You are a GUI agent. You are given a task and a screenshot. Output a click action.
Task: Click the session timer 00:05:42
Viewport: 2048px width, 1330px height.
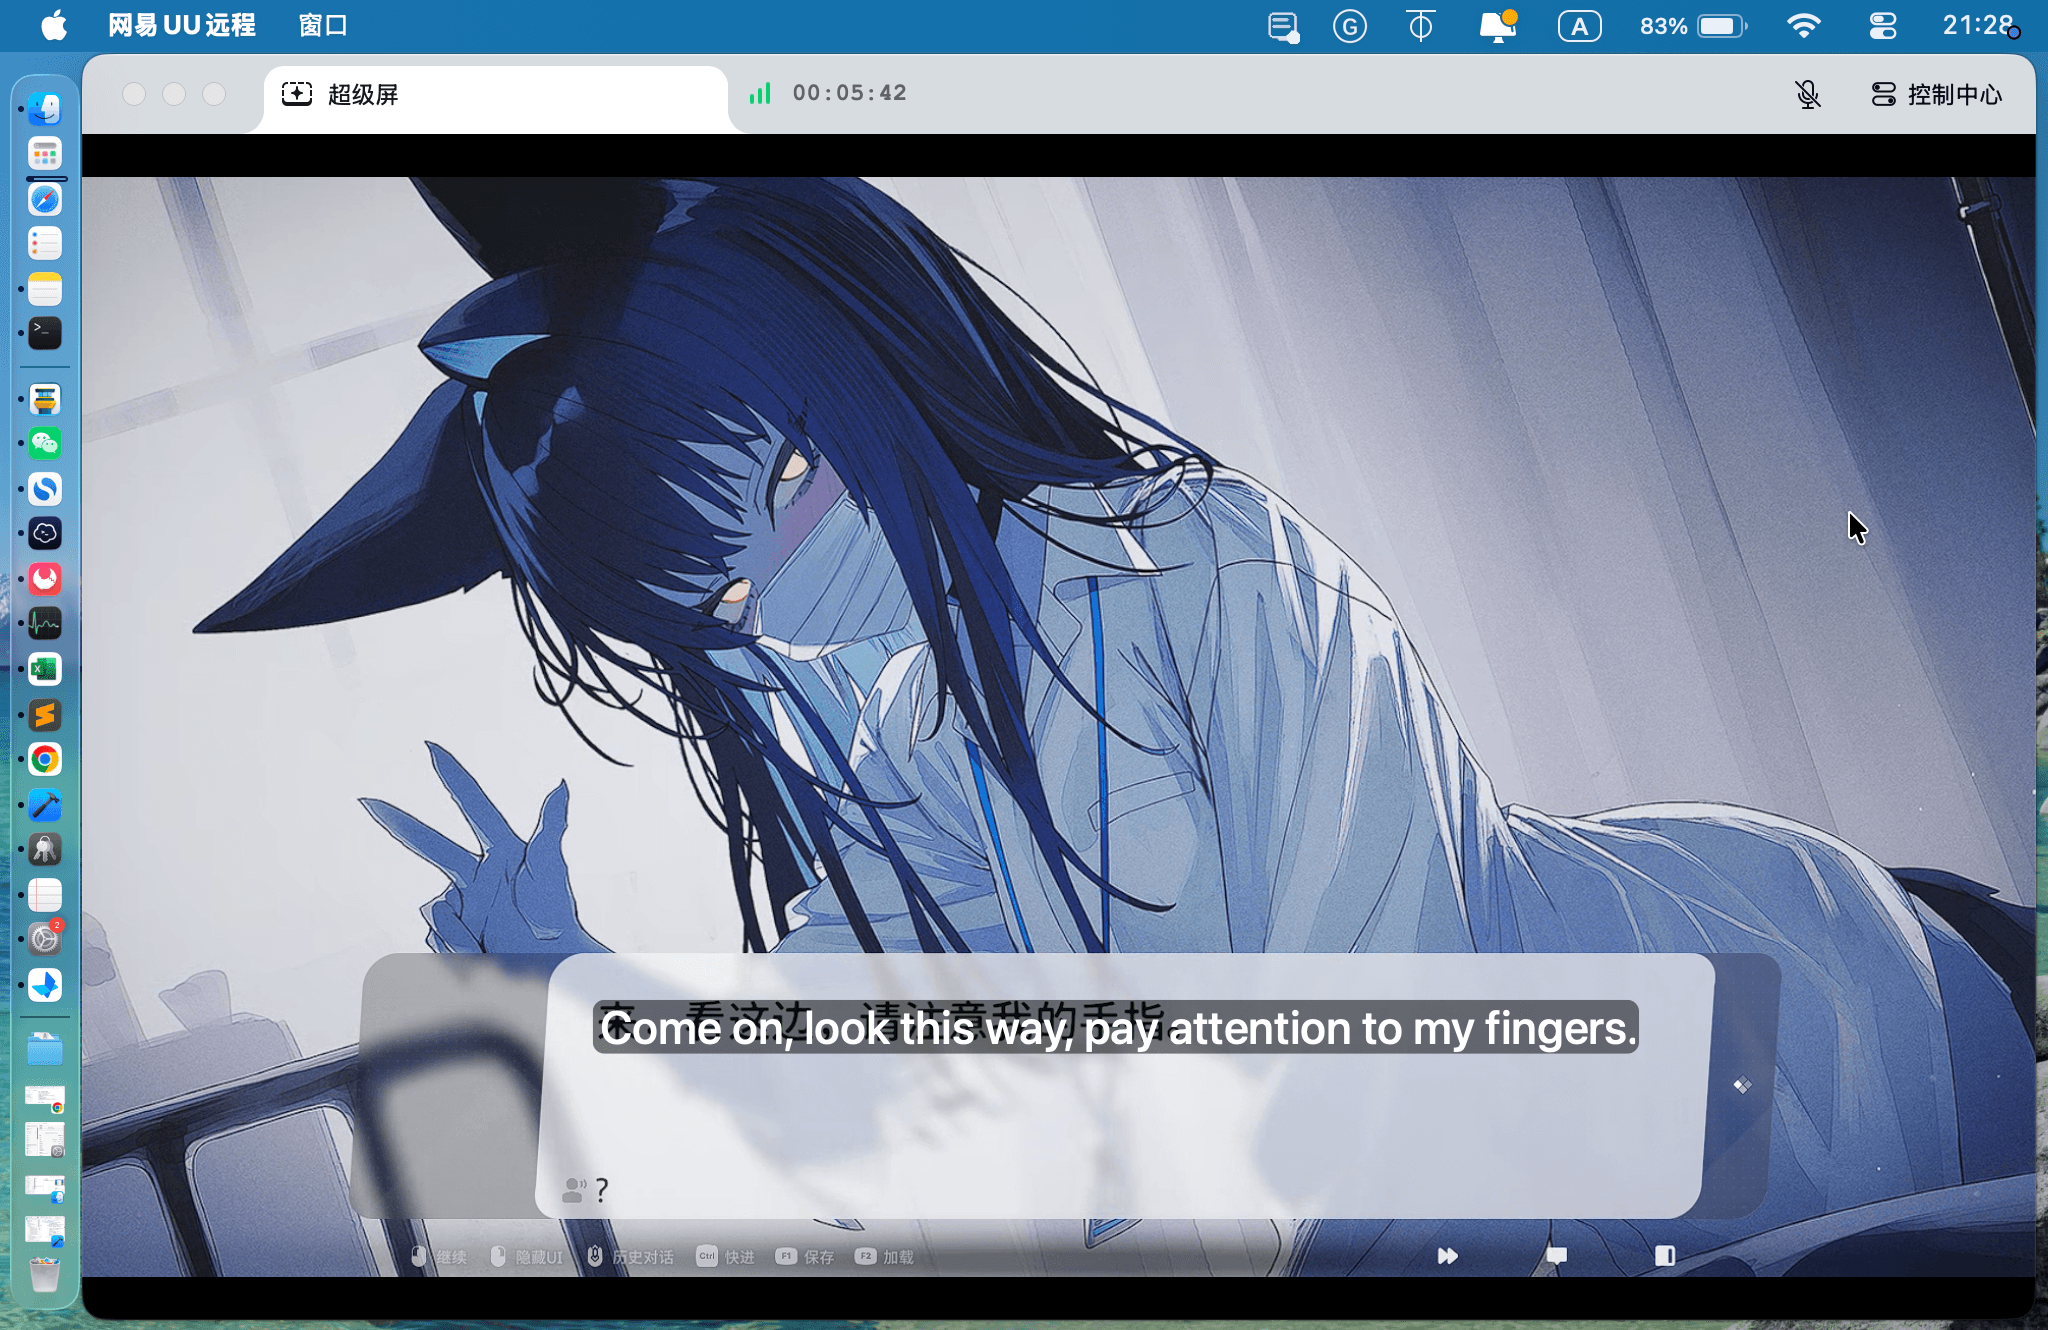click(x=849, y=93)
